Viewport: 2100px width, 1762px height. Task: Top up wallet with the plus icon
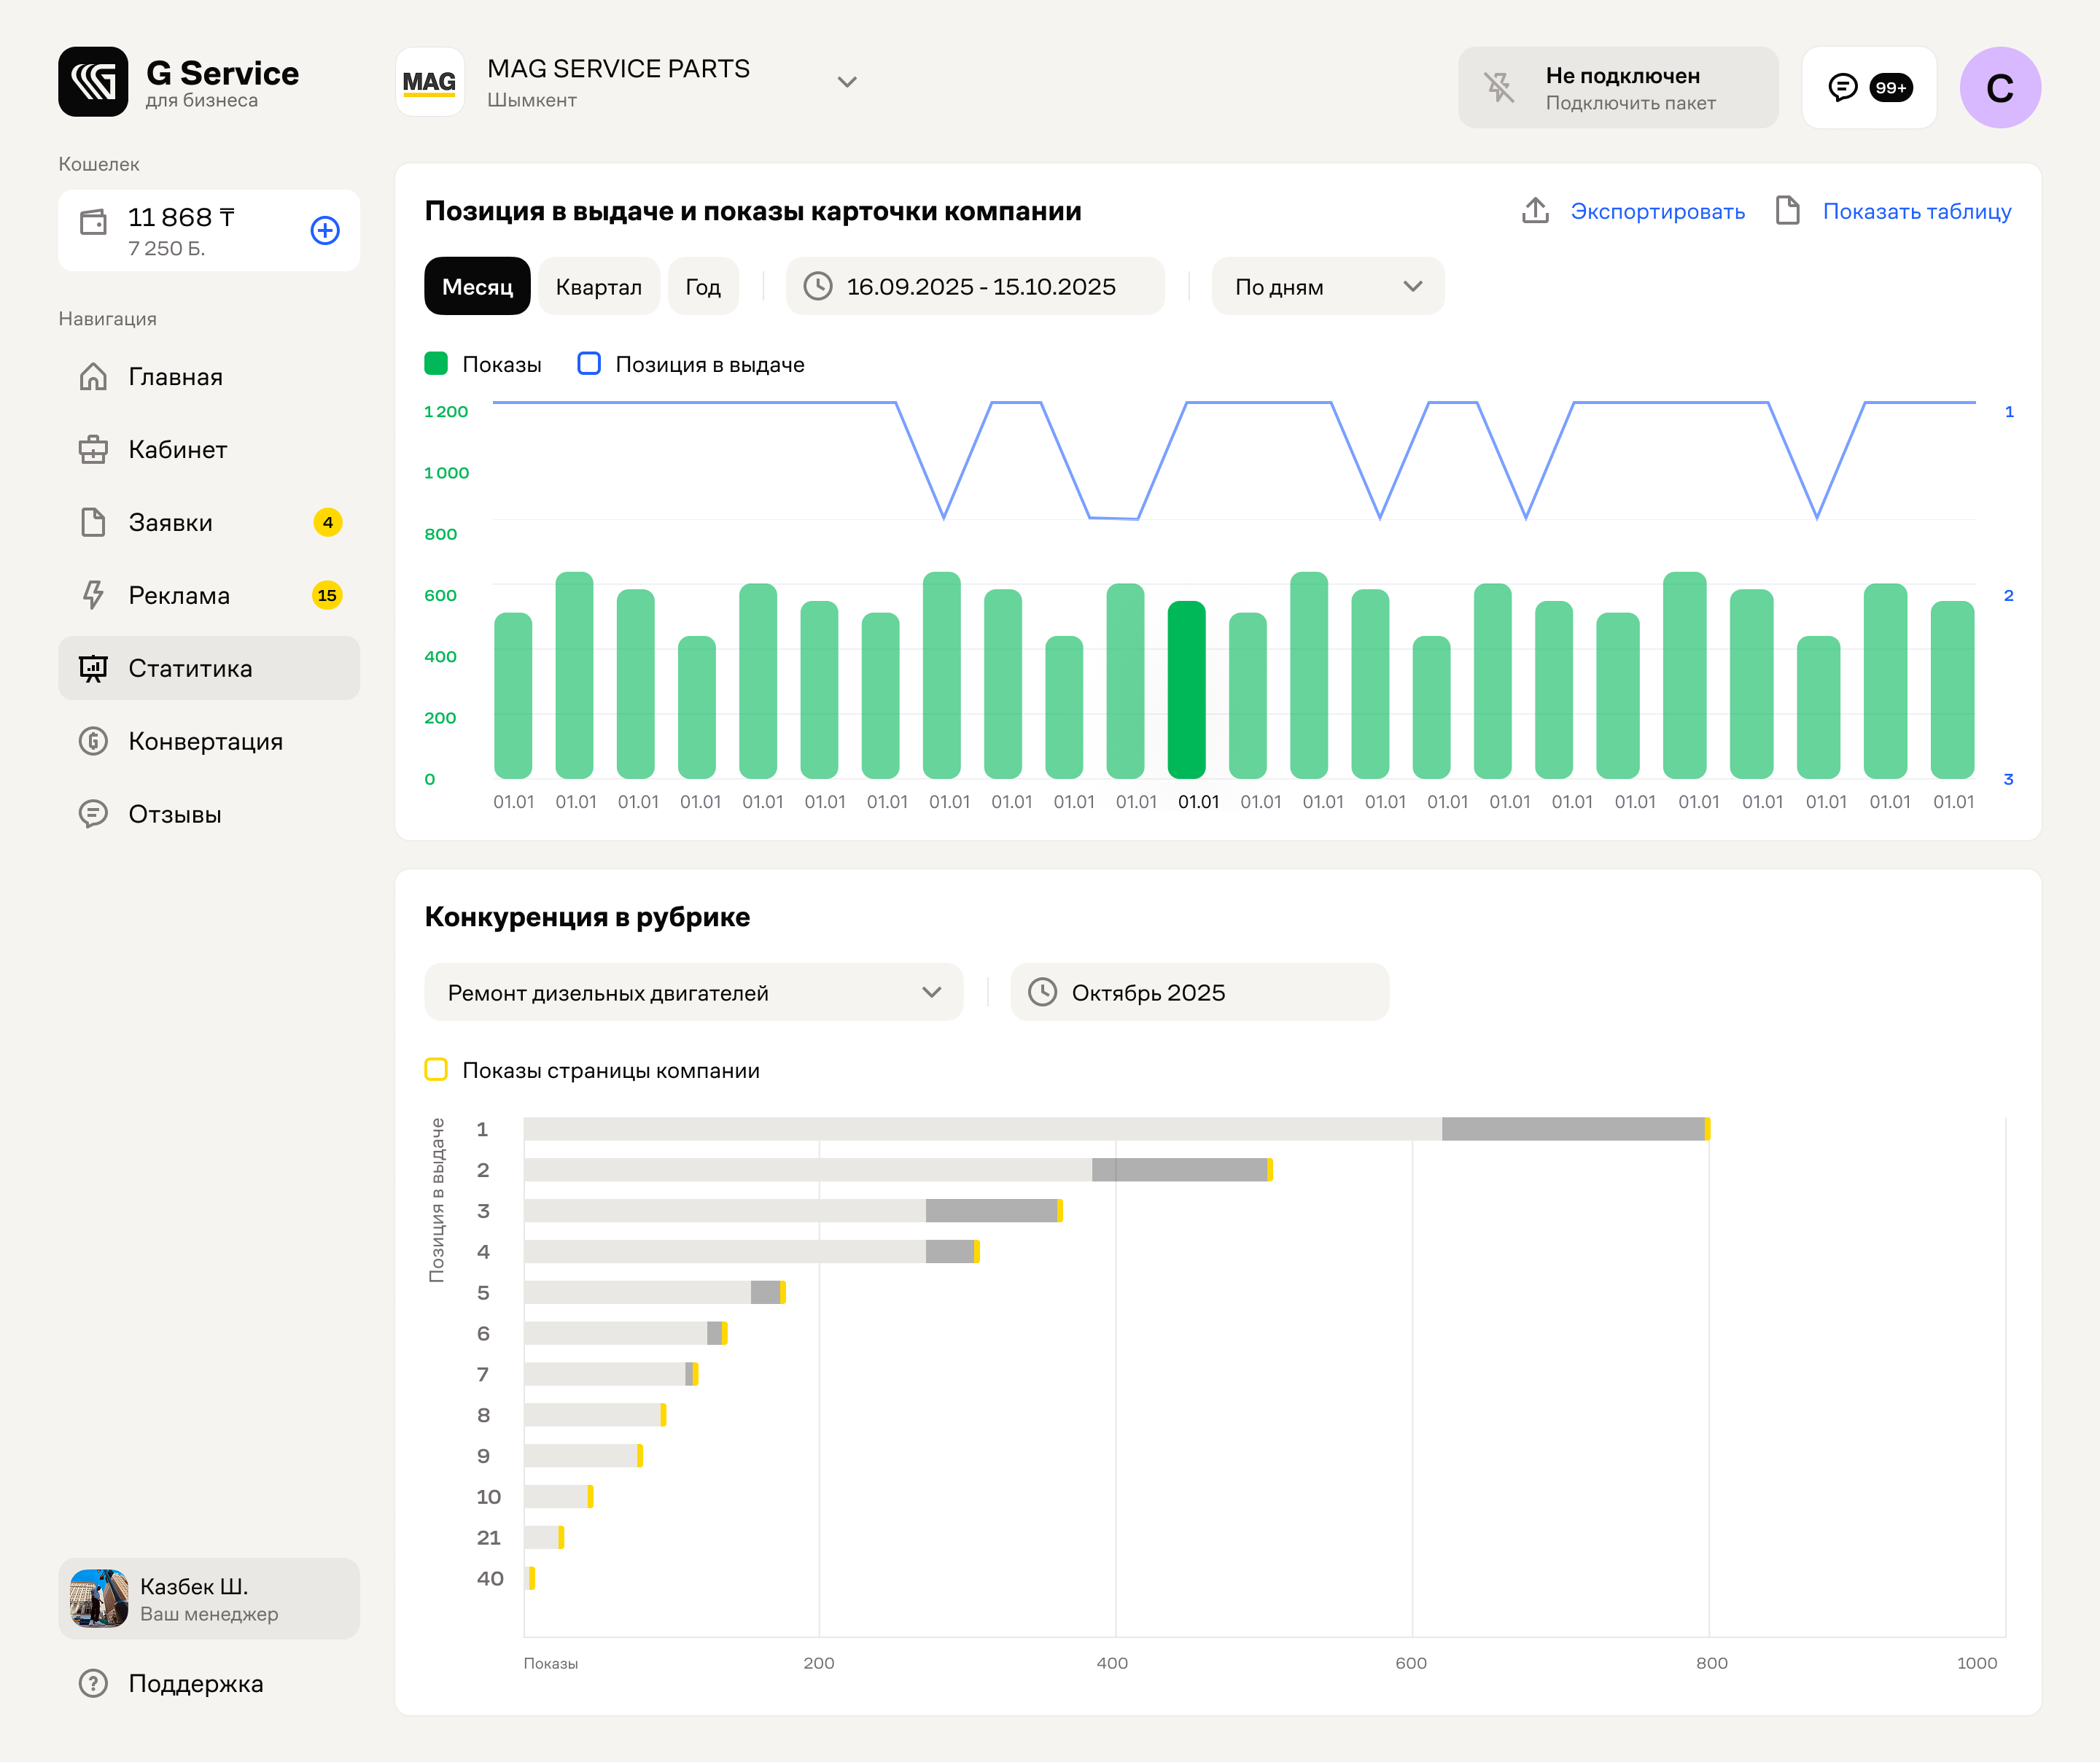point(325,230)
